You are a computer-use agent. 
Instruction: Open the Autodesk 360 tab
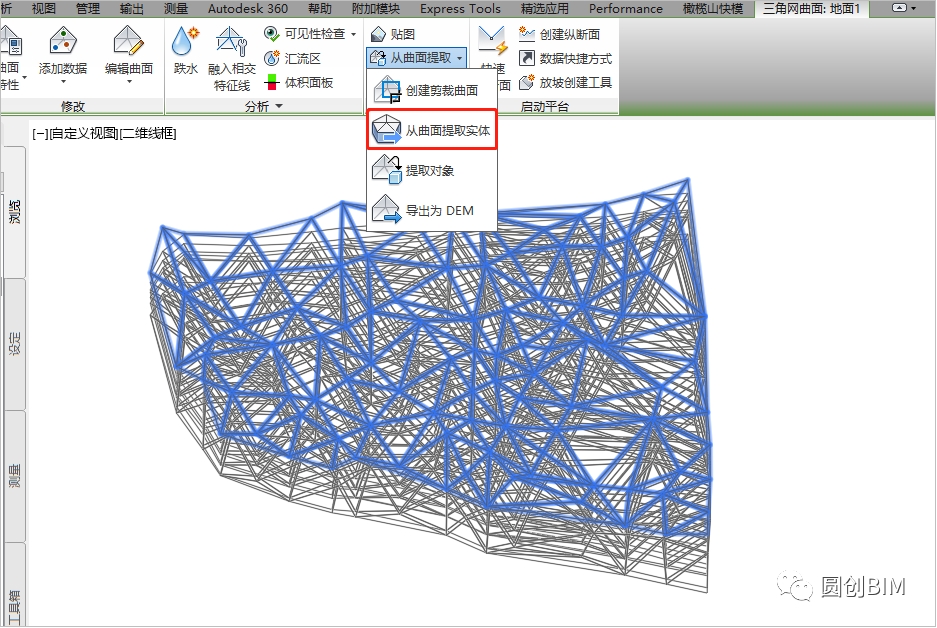point(248,8)
